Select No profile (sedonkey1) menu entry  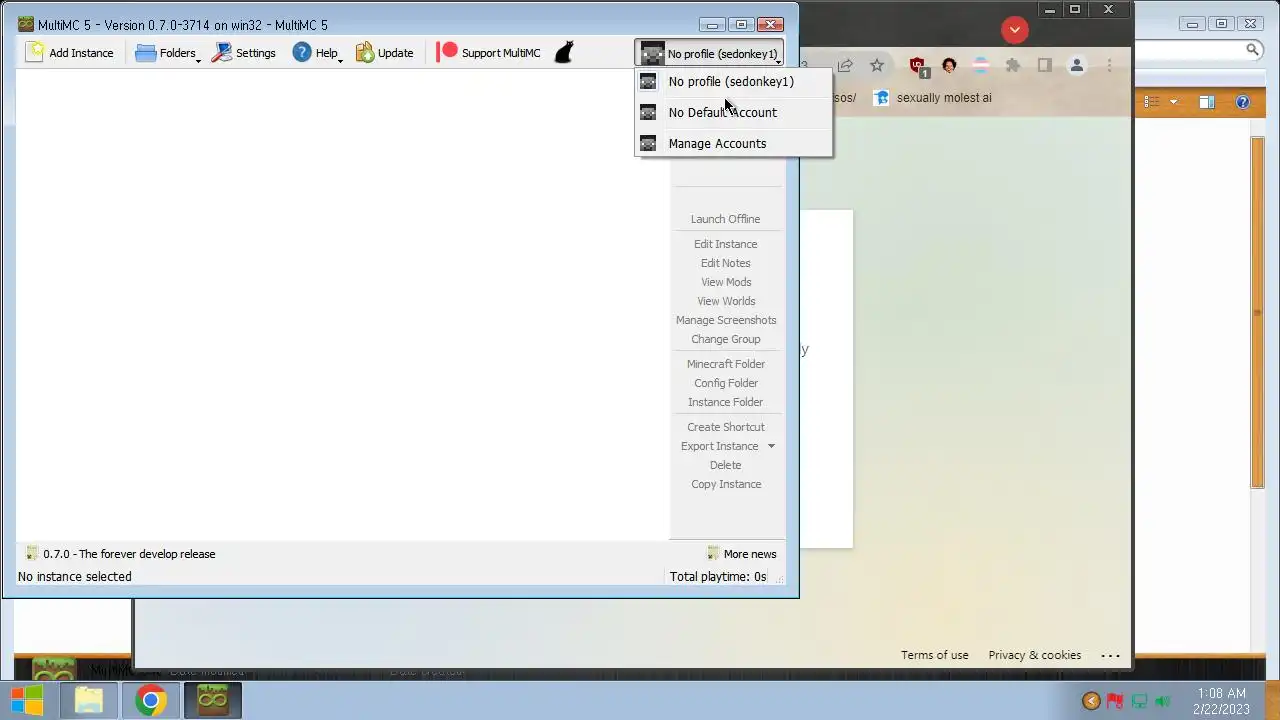click(x=733, y=81)
